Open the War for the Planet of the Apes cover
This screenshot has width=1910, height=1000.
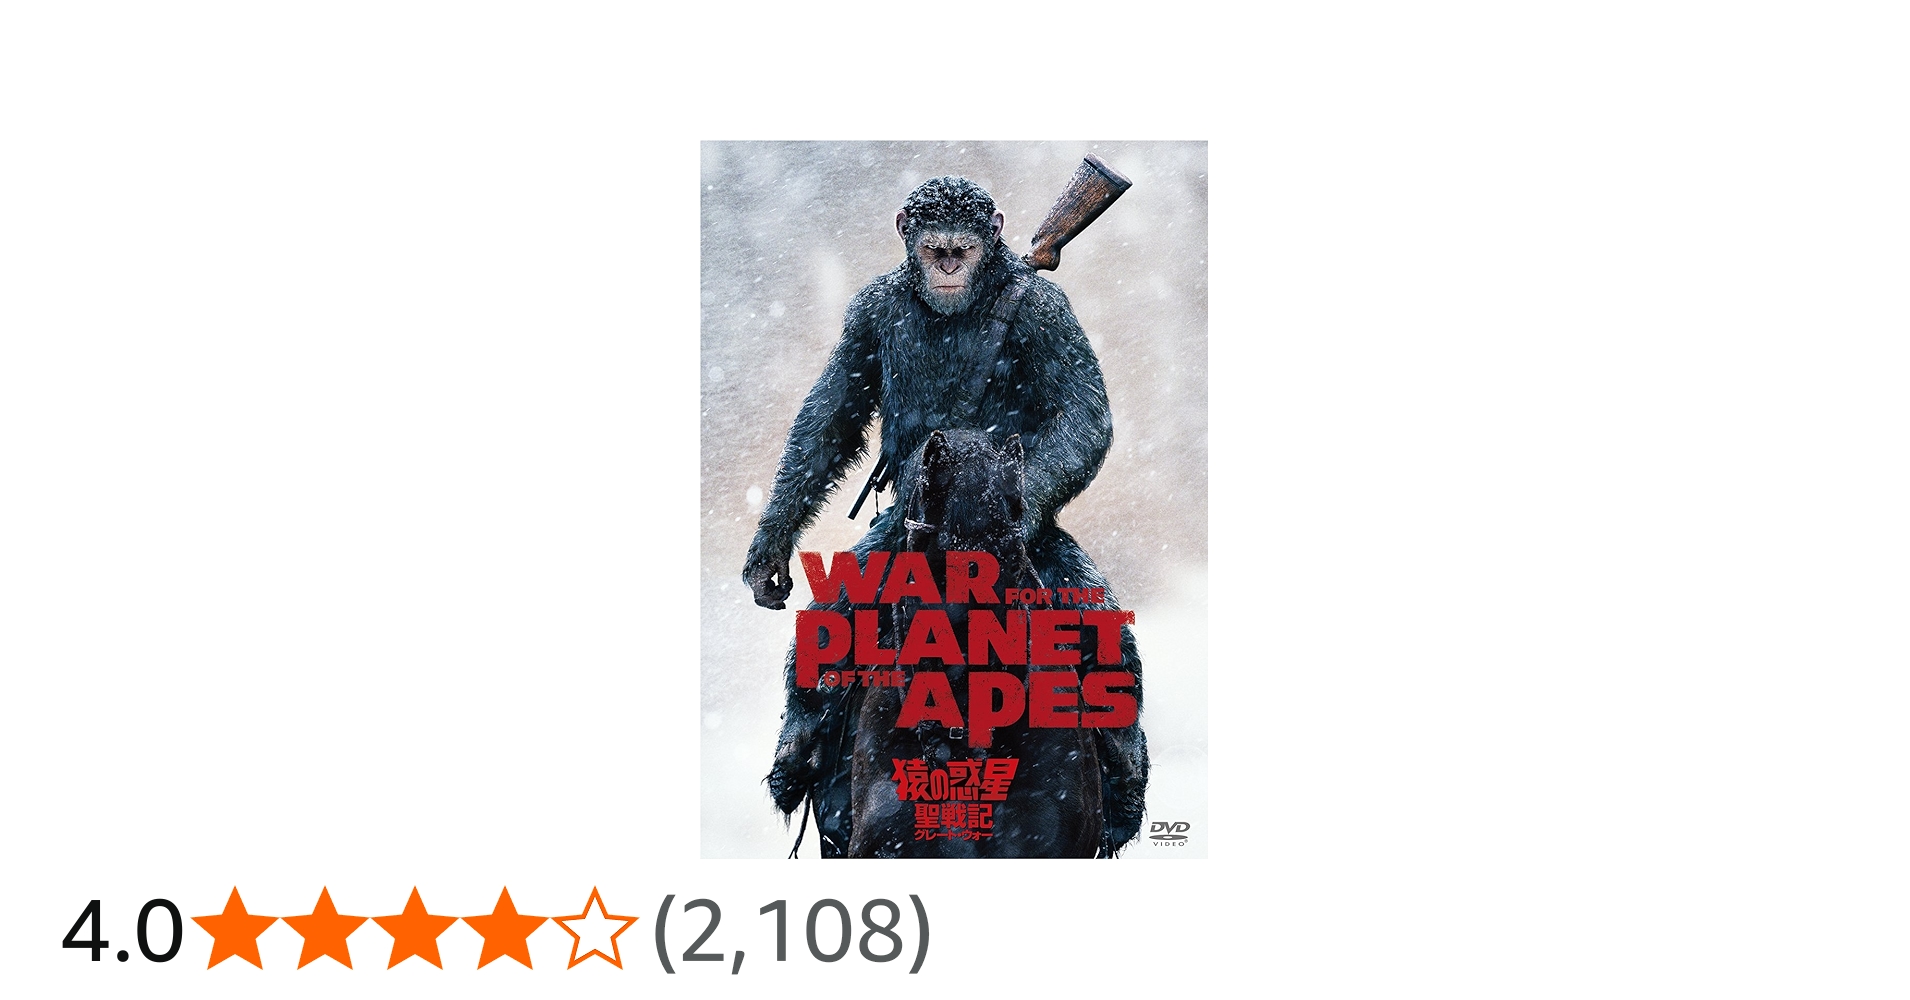tap(954, 499)
